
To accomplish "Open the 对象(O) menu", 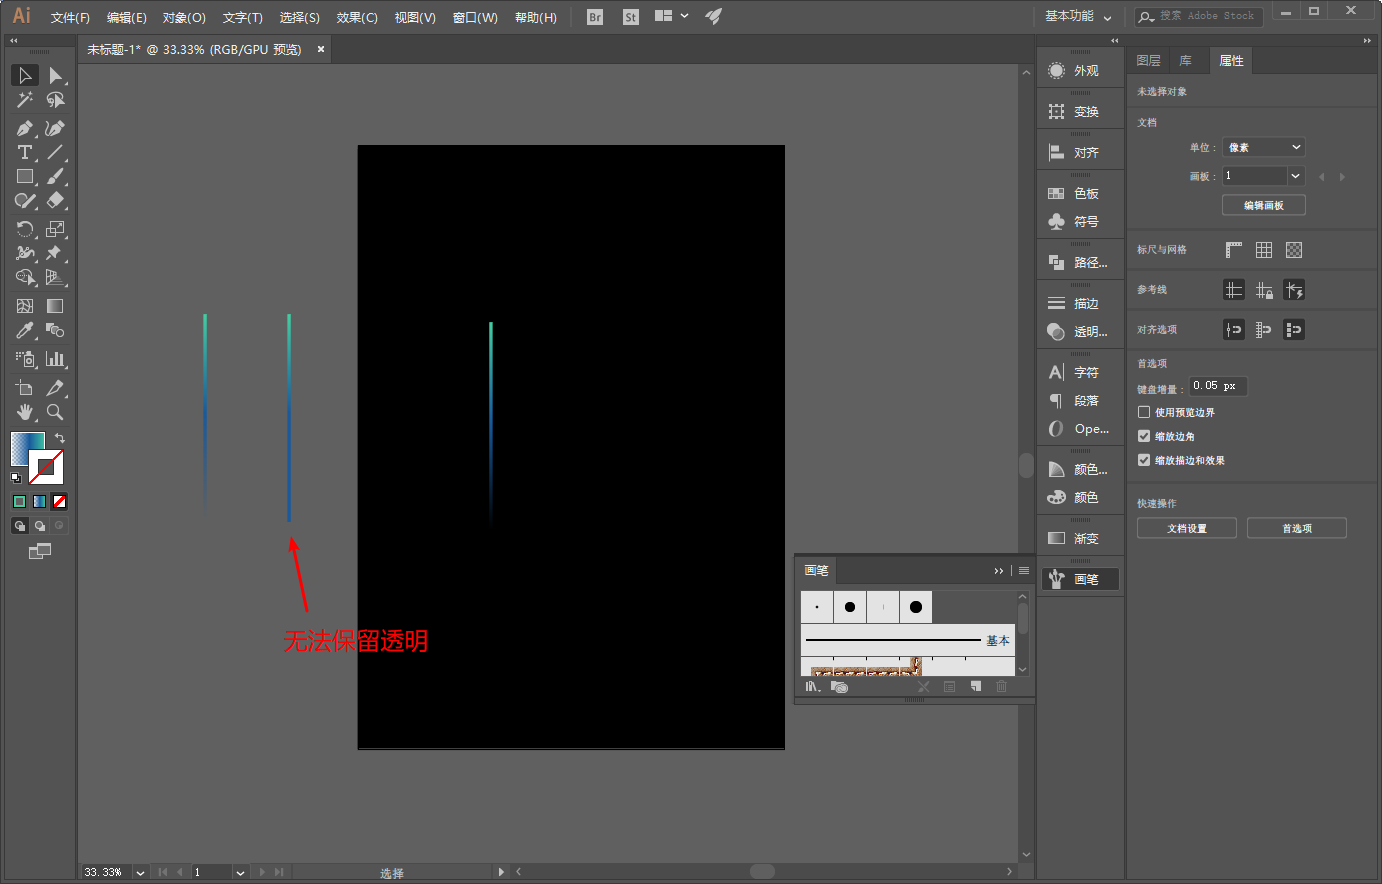I will point(184,18).
